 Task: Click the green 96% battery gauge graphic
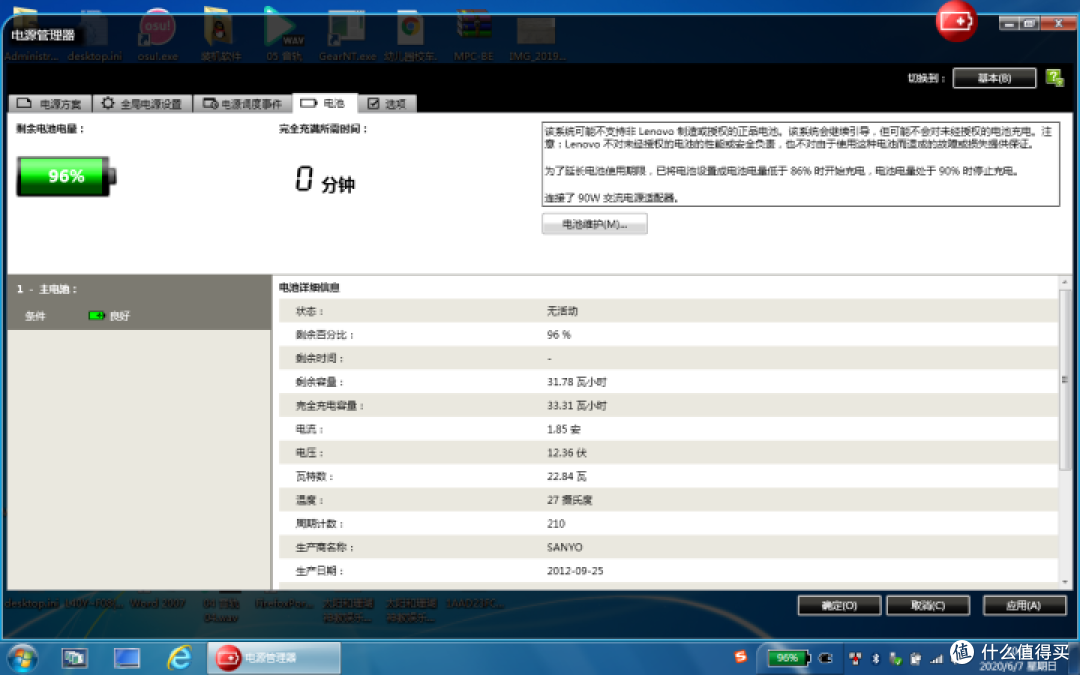point(66,176)
